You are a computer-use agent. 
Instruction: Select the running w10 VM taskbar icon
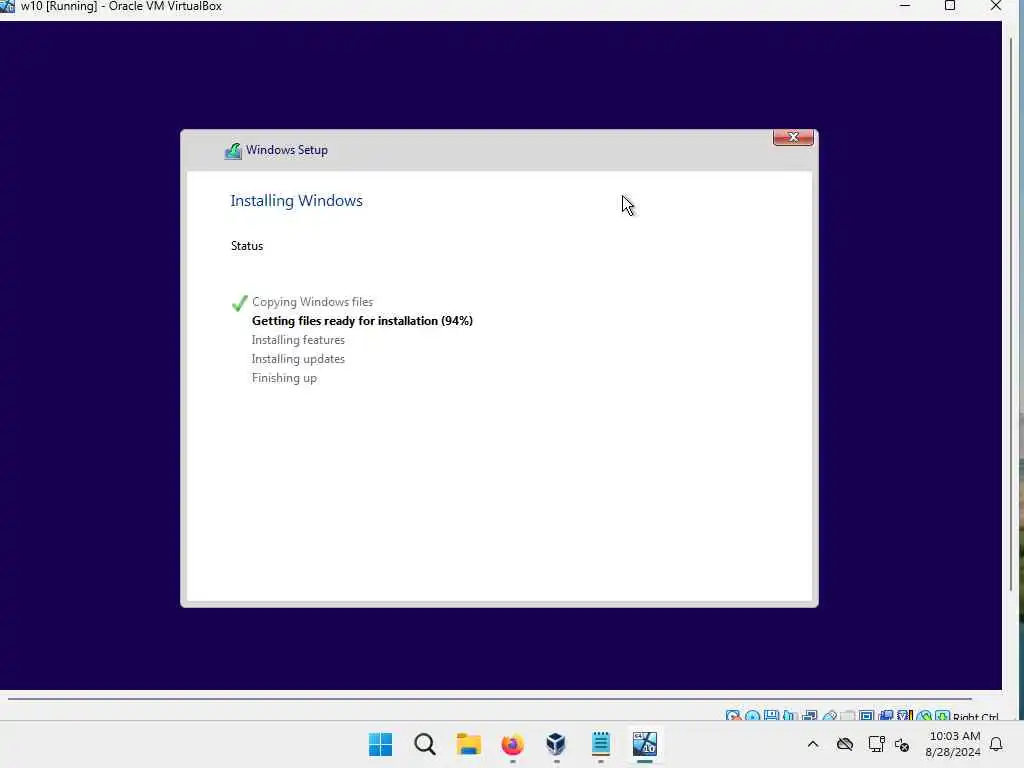(645, 744)
